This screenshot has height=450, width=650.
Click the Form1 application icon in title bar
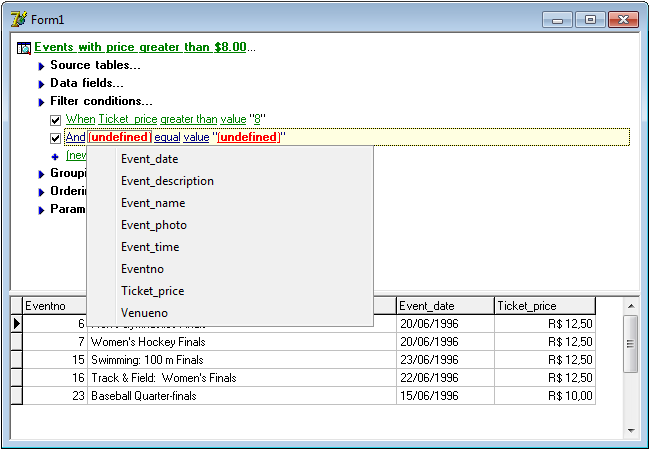pos(17,19)
